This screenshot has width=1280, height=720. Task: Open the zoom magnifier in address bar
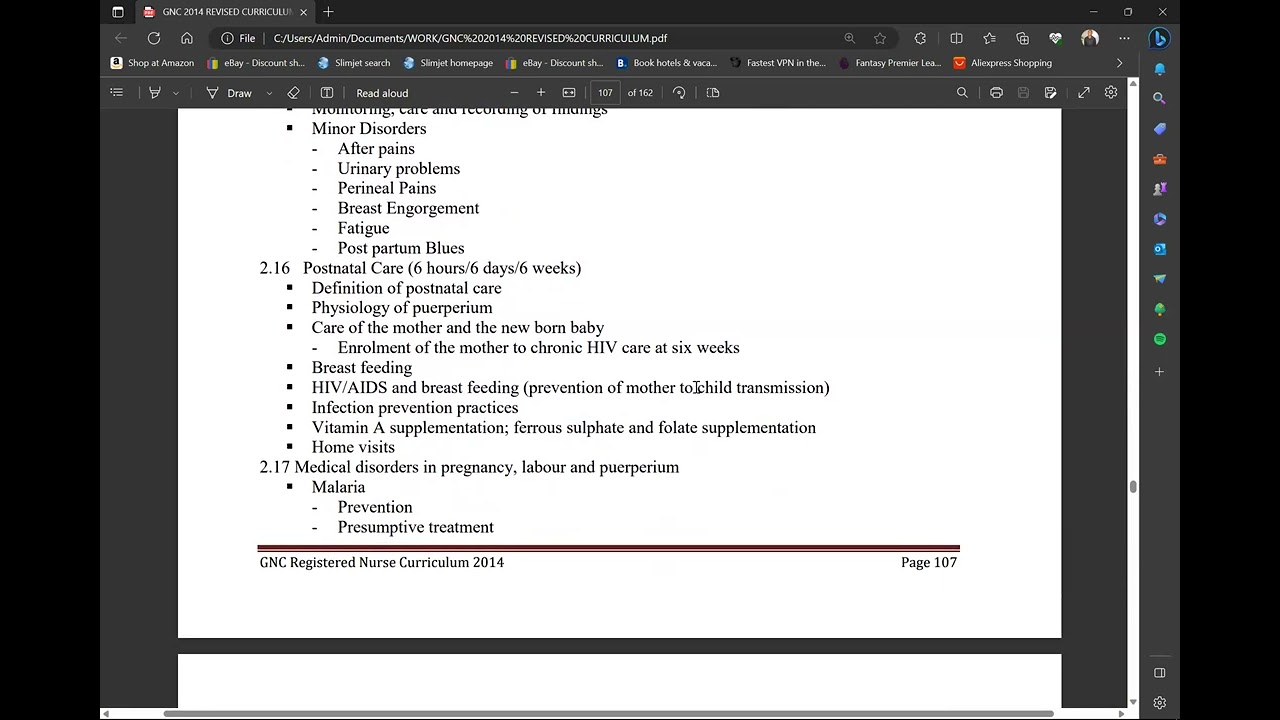click(849, 38)
